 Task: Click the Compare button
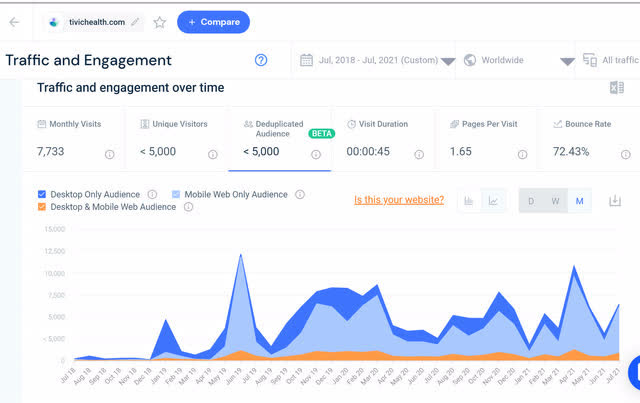click(x=213, y=22)
